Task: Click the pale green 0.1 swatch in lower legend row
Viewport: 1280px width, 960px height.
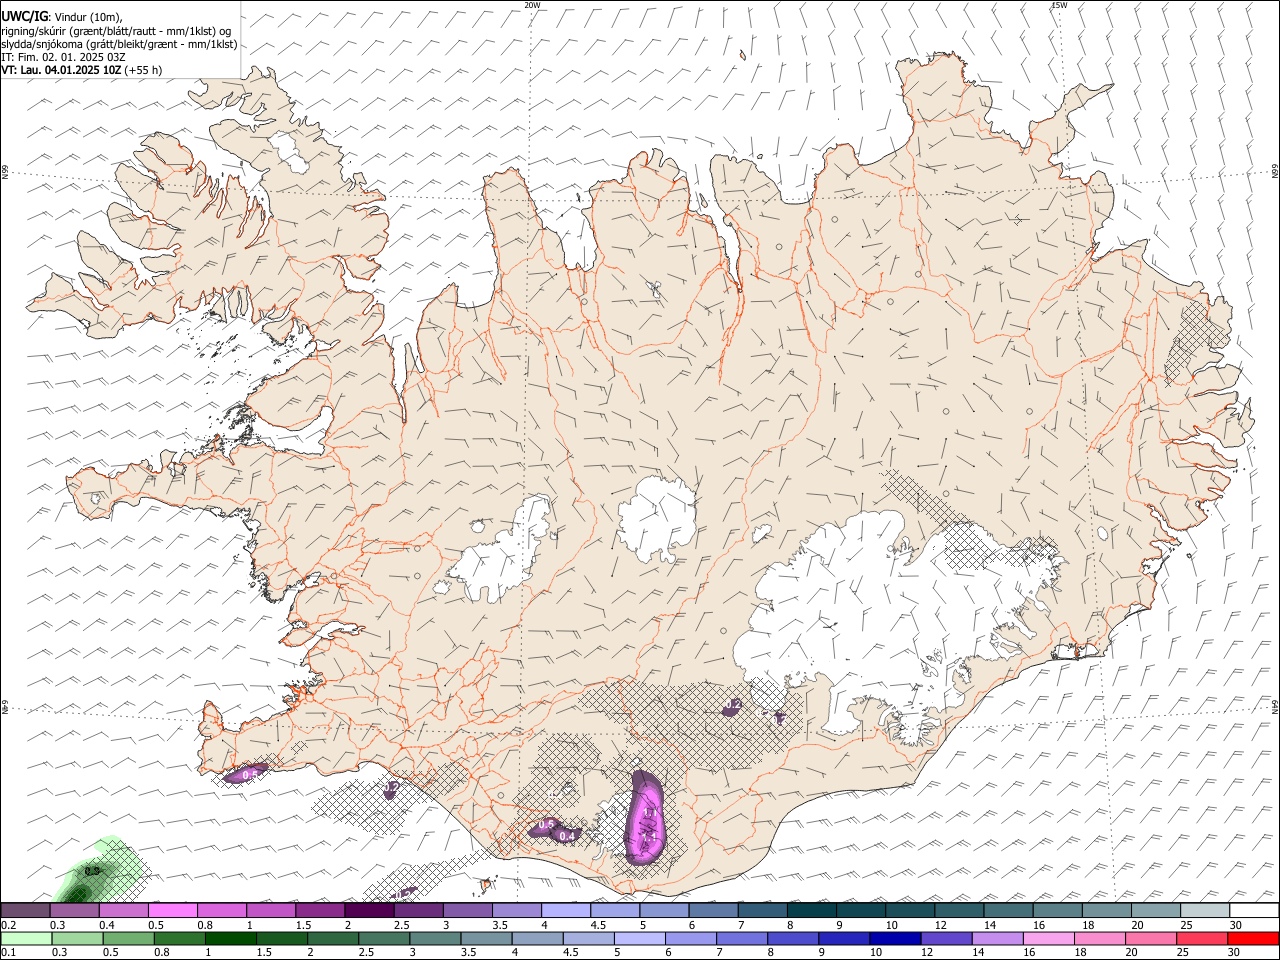Action: click(26, 939)
